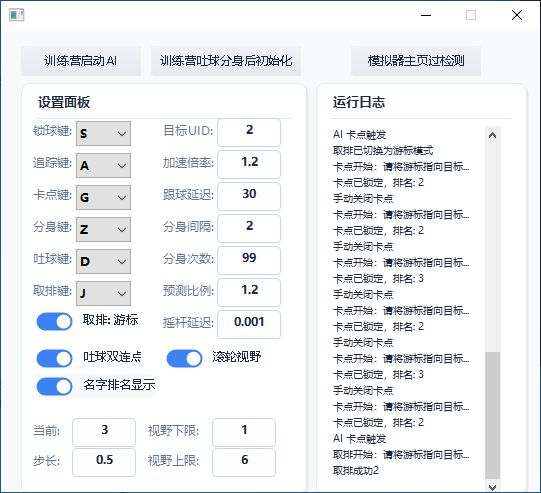Click the 跟球延迟 input field
The height and width of the screenshot is (493, 541).
click(249, 196)
